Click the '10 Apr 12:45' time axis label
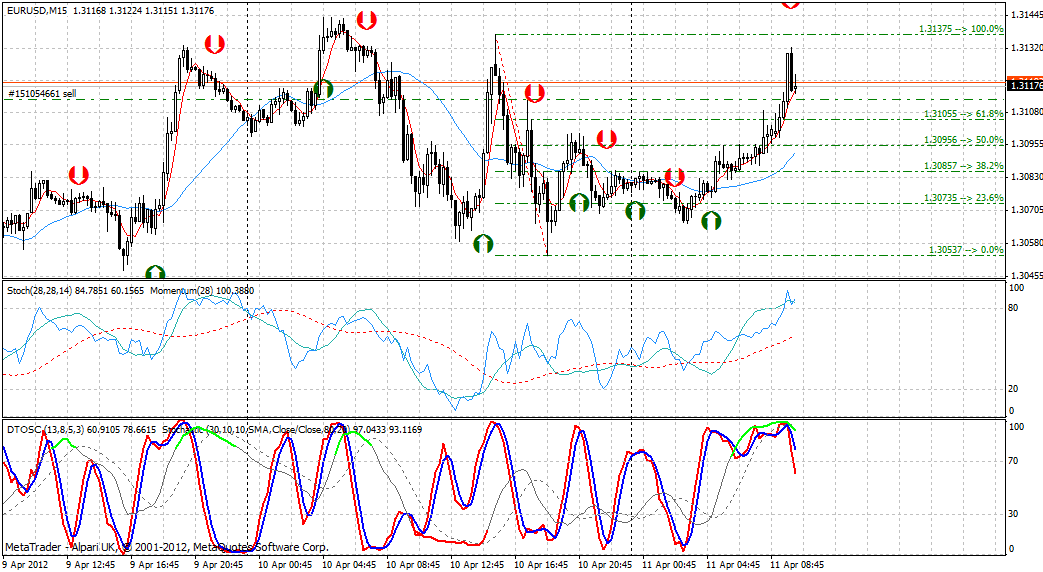Image resolution: width=1043 pixels, height=572 pixels. [x=476, y=565]
